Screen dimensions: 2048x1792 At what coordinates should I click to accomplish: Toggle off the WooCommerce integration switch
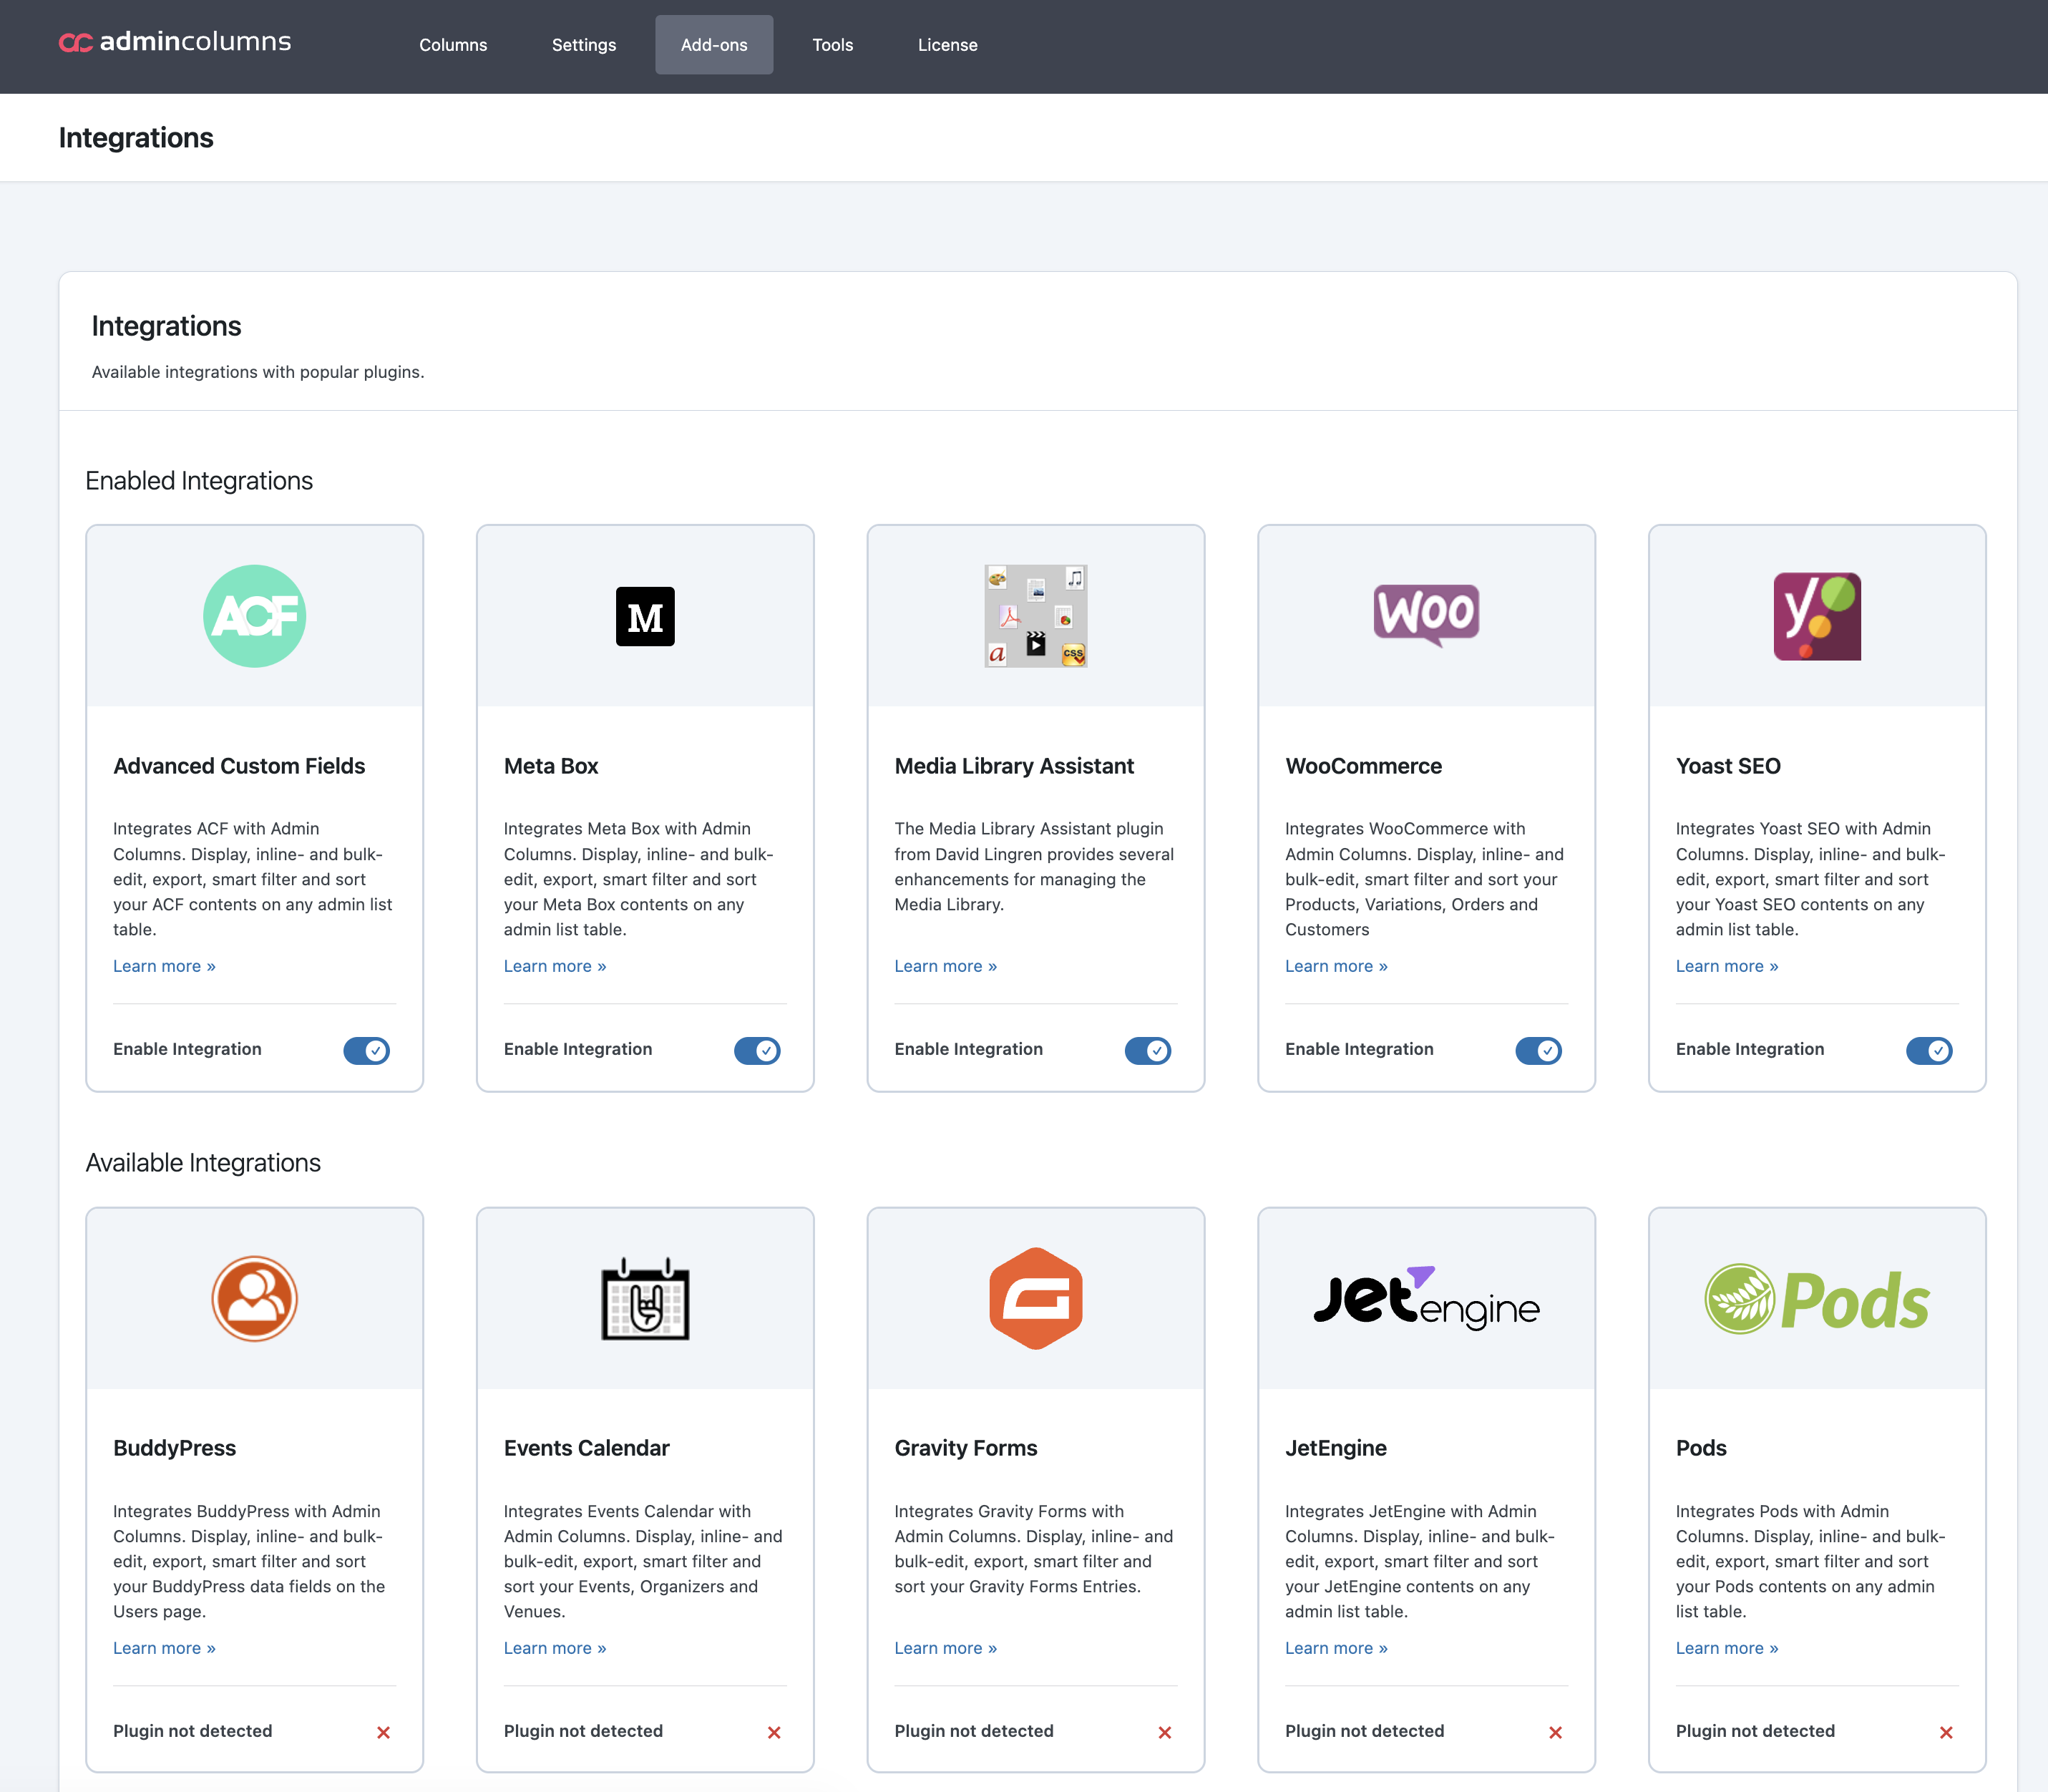click(1538, 1050)
